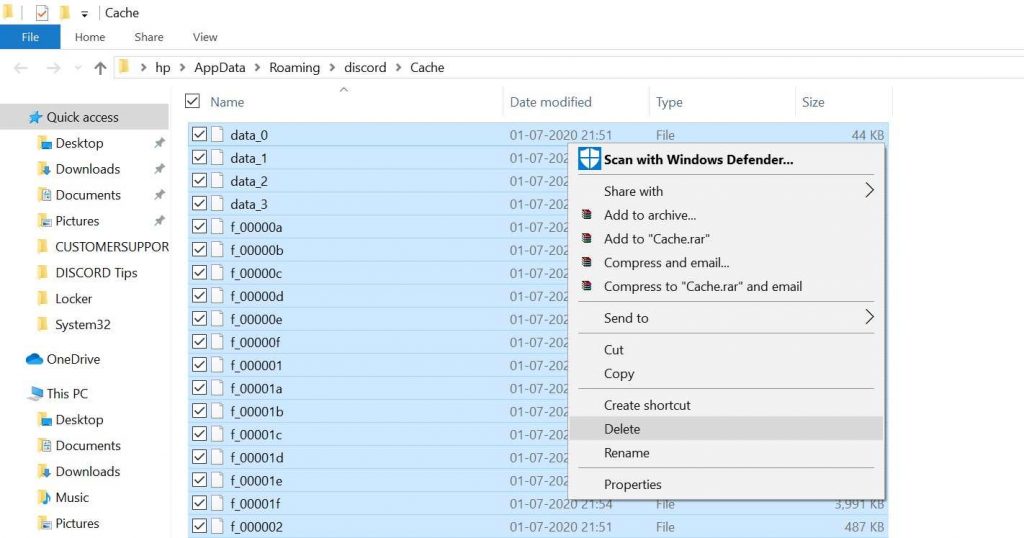Uncheck the f_000002 checkbox
1024x538 pixels.
tap(199, 526)
